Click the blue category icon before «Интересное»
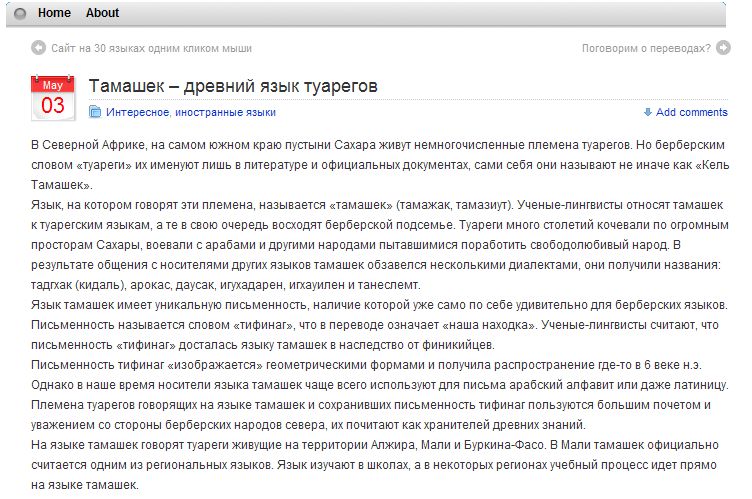 (96, 112)
